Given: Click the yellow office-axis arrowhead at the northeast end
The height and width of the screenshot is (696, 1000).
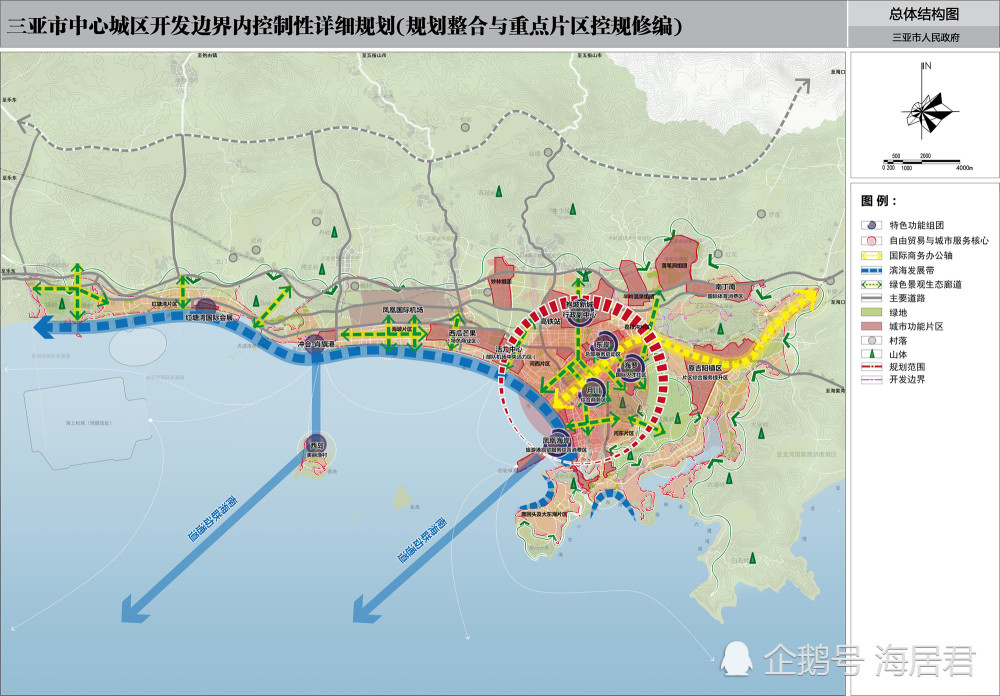Looking at the screenshot, I should (809, 296).
